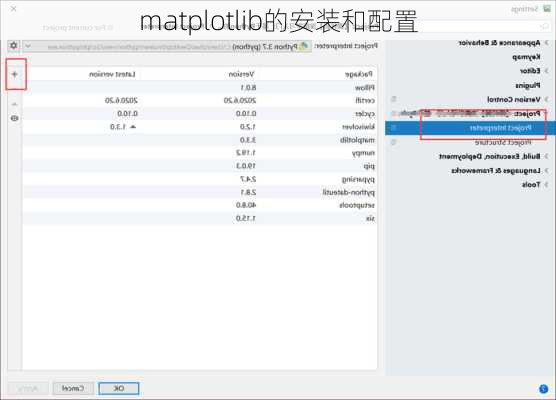Click the Cancel button
The image size is (556, 400).
tap(73, 389)
